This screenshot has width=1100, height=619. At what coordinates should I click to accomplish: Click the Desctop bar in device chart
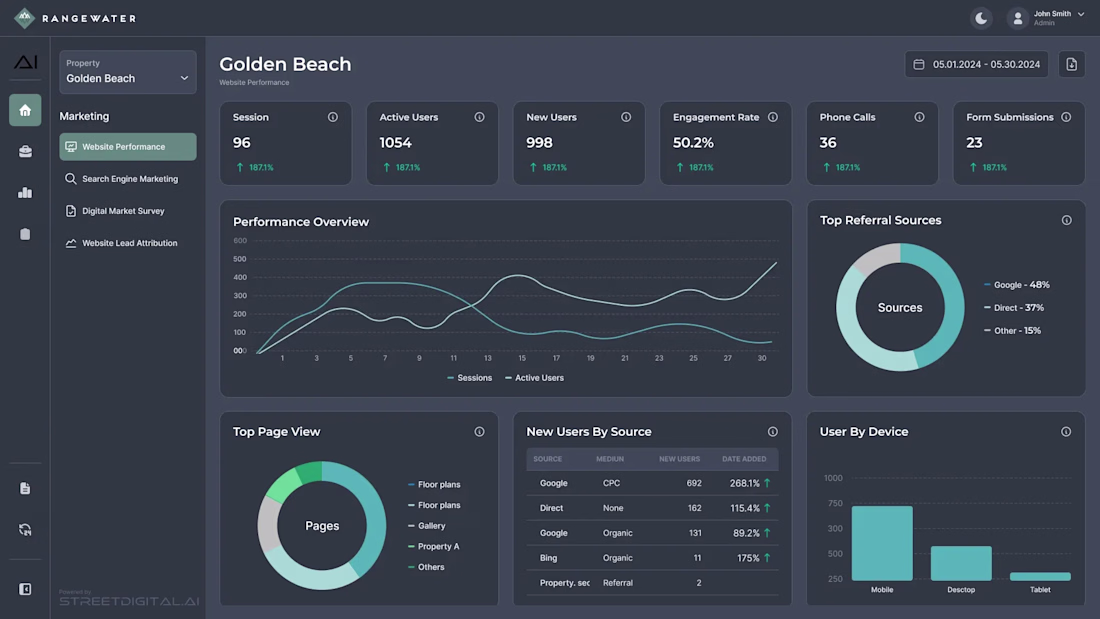(x=961, y=563)
